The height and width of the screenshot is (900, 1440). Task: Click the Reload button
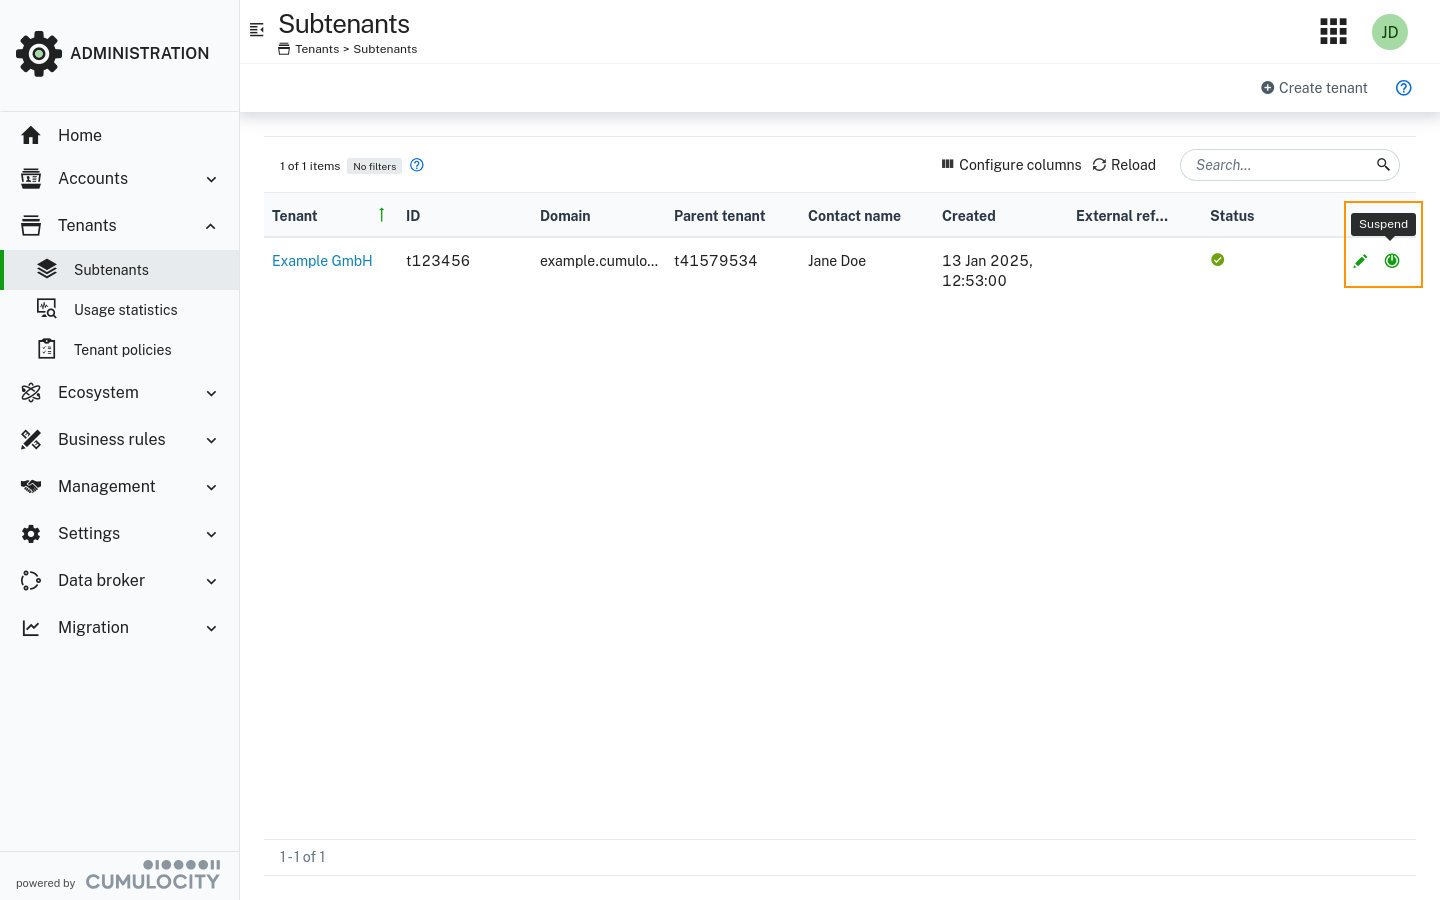(x=1124, y=165)
